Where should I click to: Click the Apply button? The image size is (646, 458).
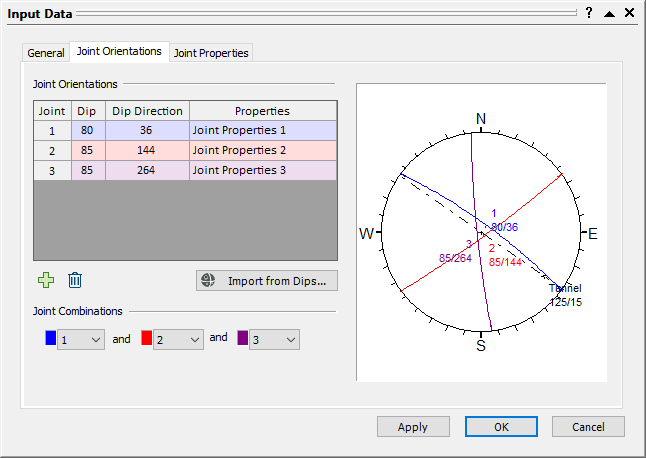413,427
